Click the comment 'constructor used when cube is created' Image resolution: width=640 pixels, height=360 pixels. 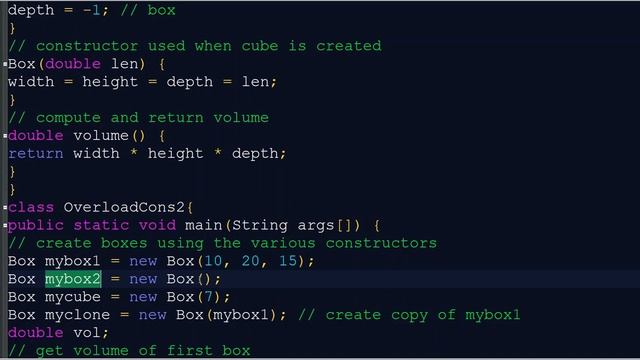(195, 46)
